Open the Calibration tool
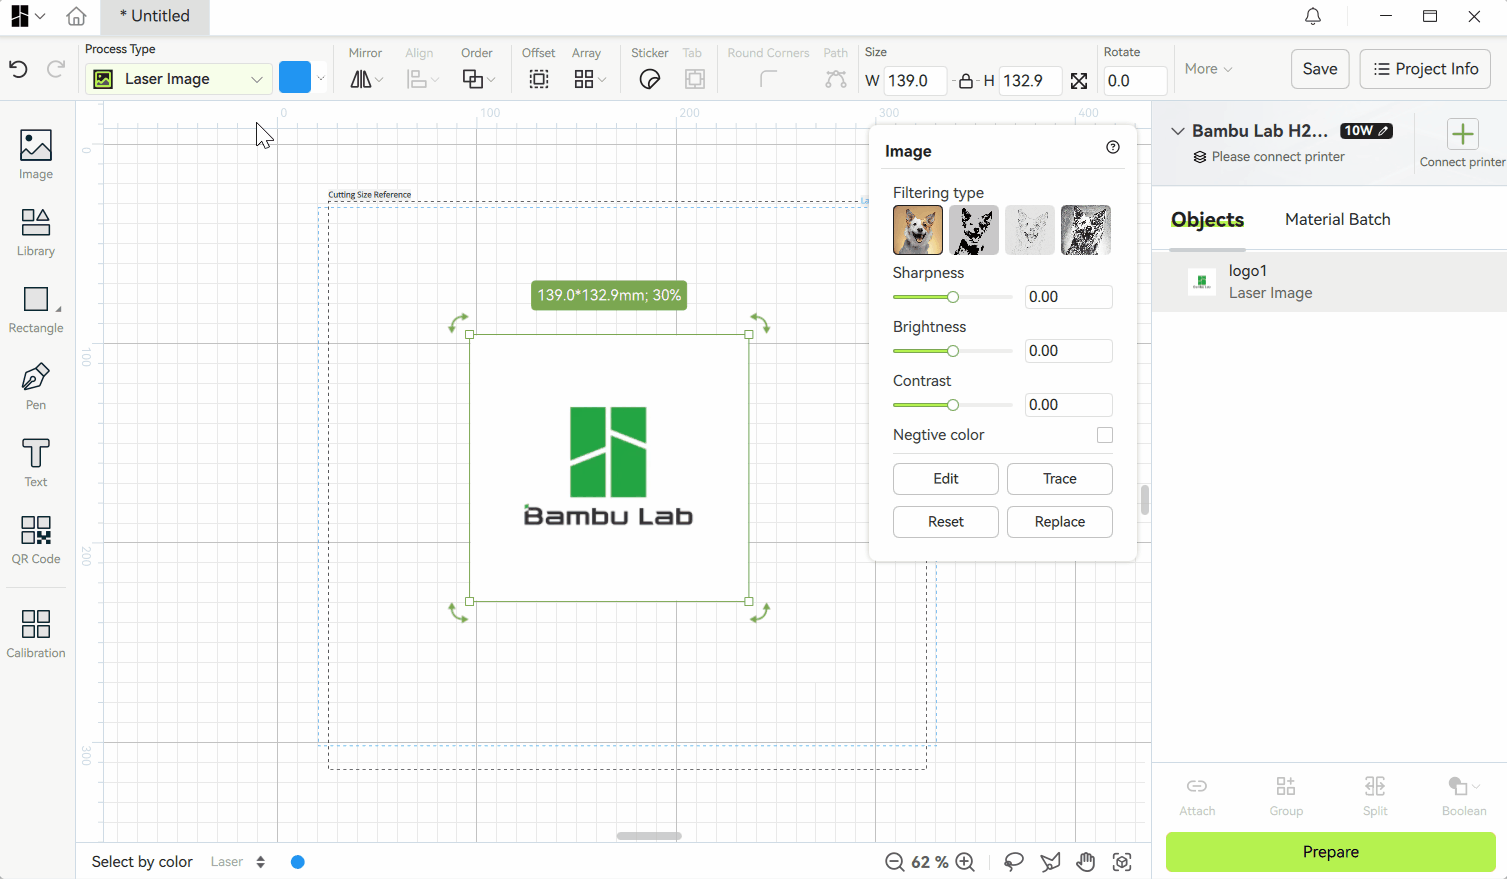This screenshot has width=1507, height=879. [36, 634]
